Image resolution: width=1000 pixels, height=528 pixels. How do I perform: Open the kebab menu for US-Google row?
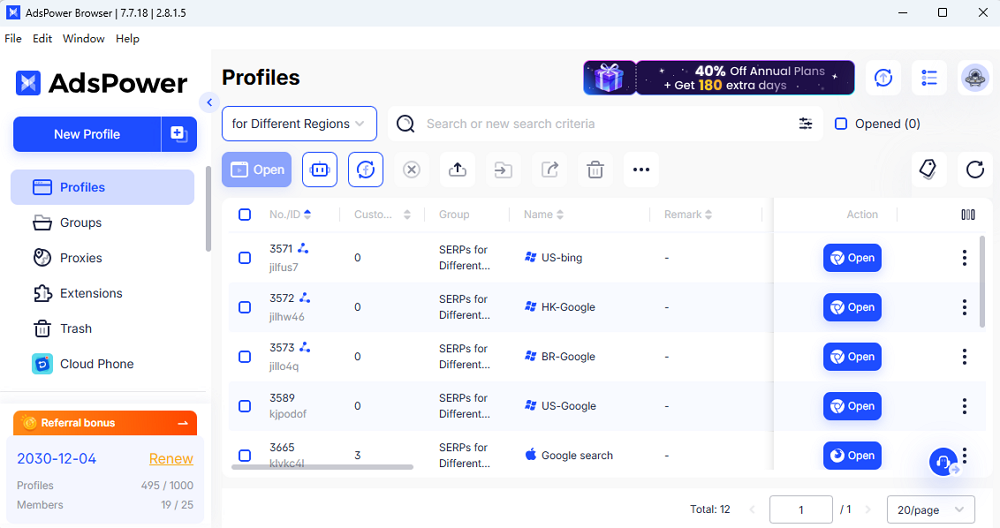point(964,406)
